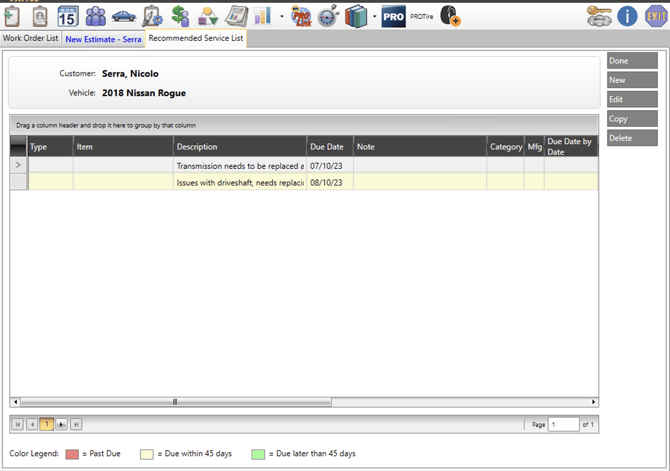Open the new work order clipboard icon
Image resolution: width=670 pixels, height=471 pixels.
(x=12, y=17)
